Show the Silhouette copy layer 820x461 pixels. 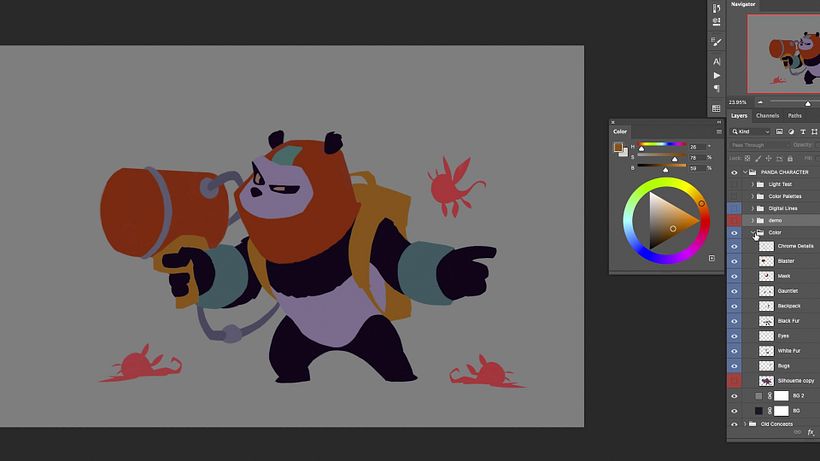(x=734, y=381)
